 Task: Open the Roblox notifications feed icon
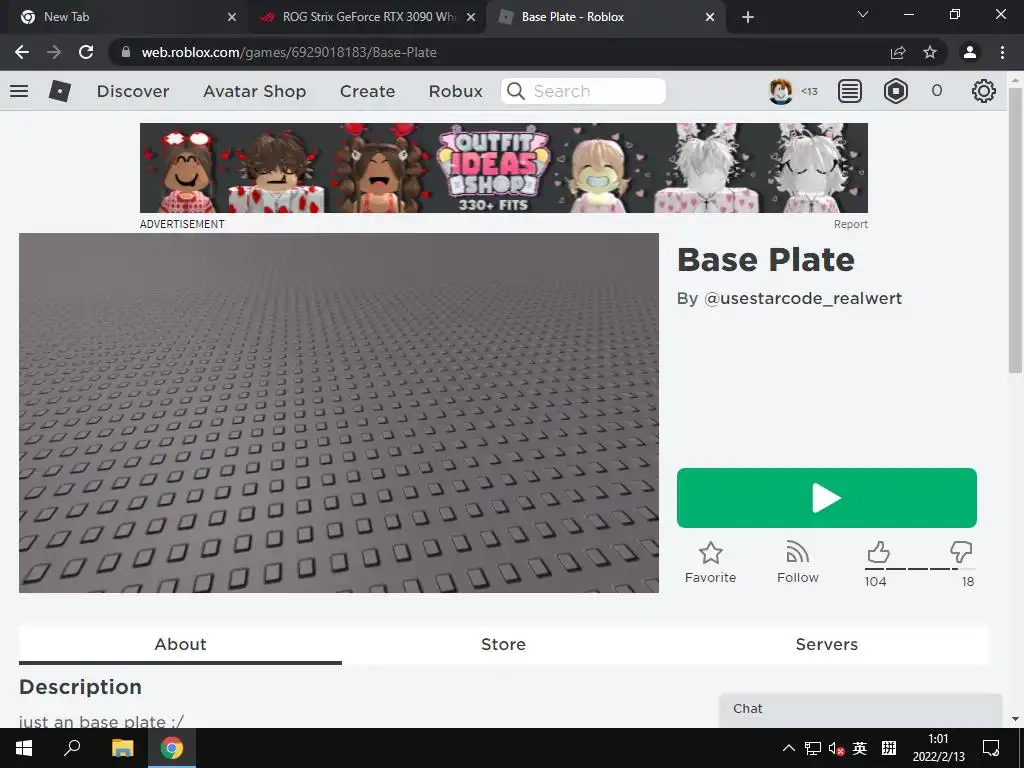(x=850, y=91)
